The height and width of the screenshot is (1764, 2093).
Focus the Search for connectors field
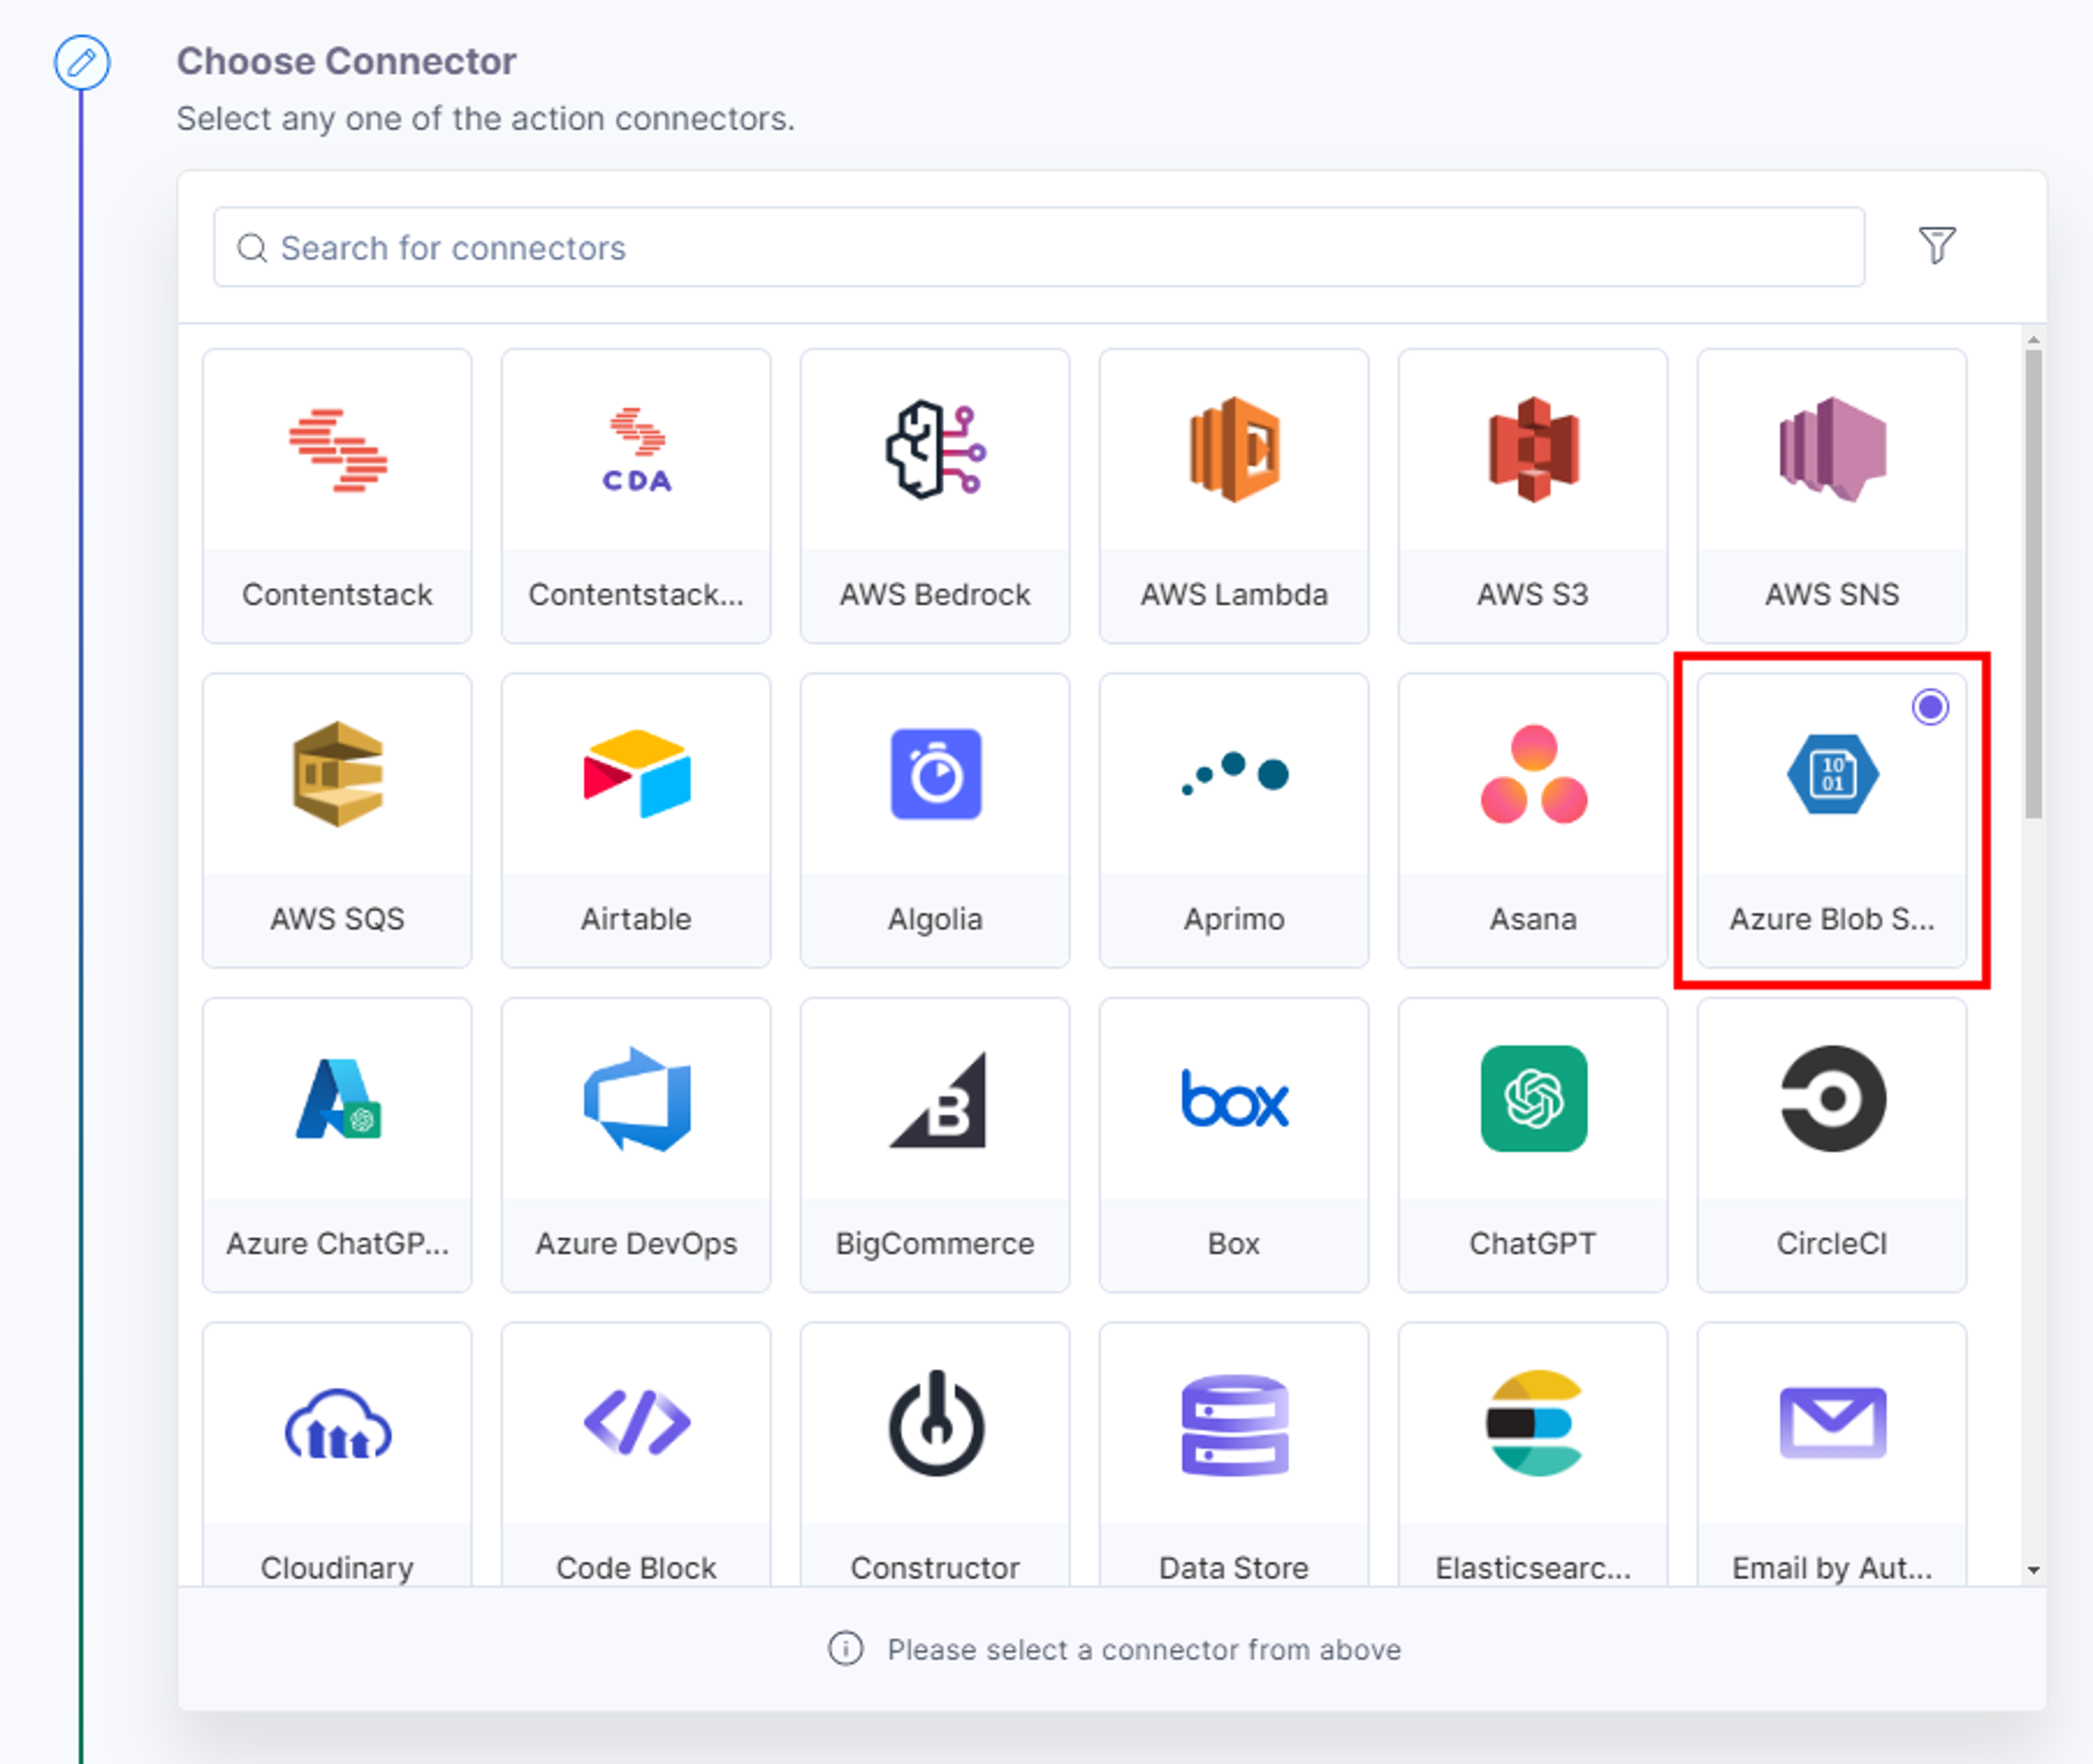tap(1038, 247)
